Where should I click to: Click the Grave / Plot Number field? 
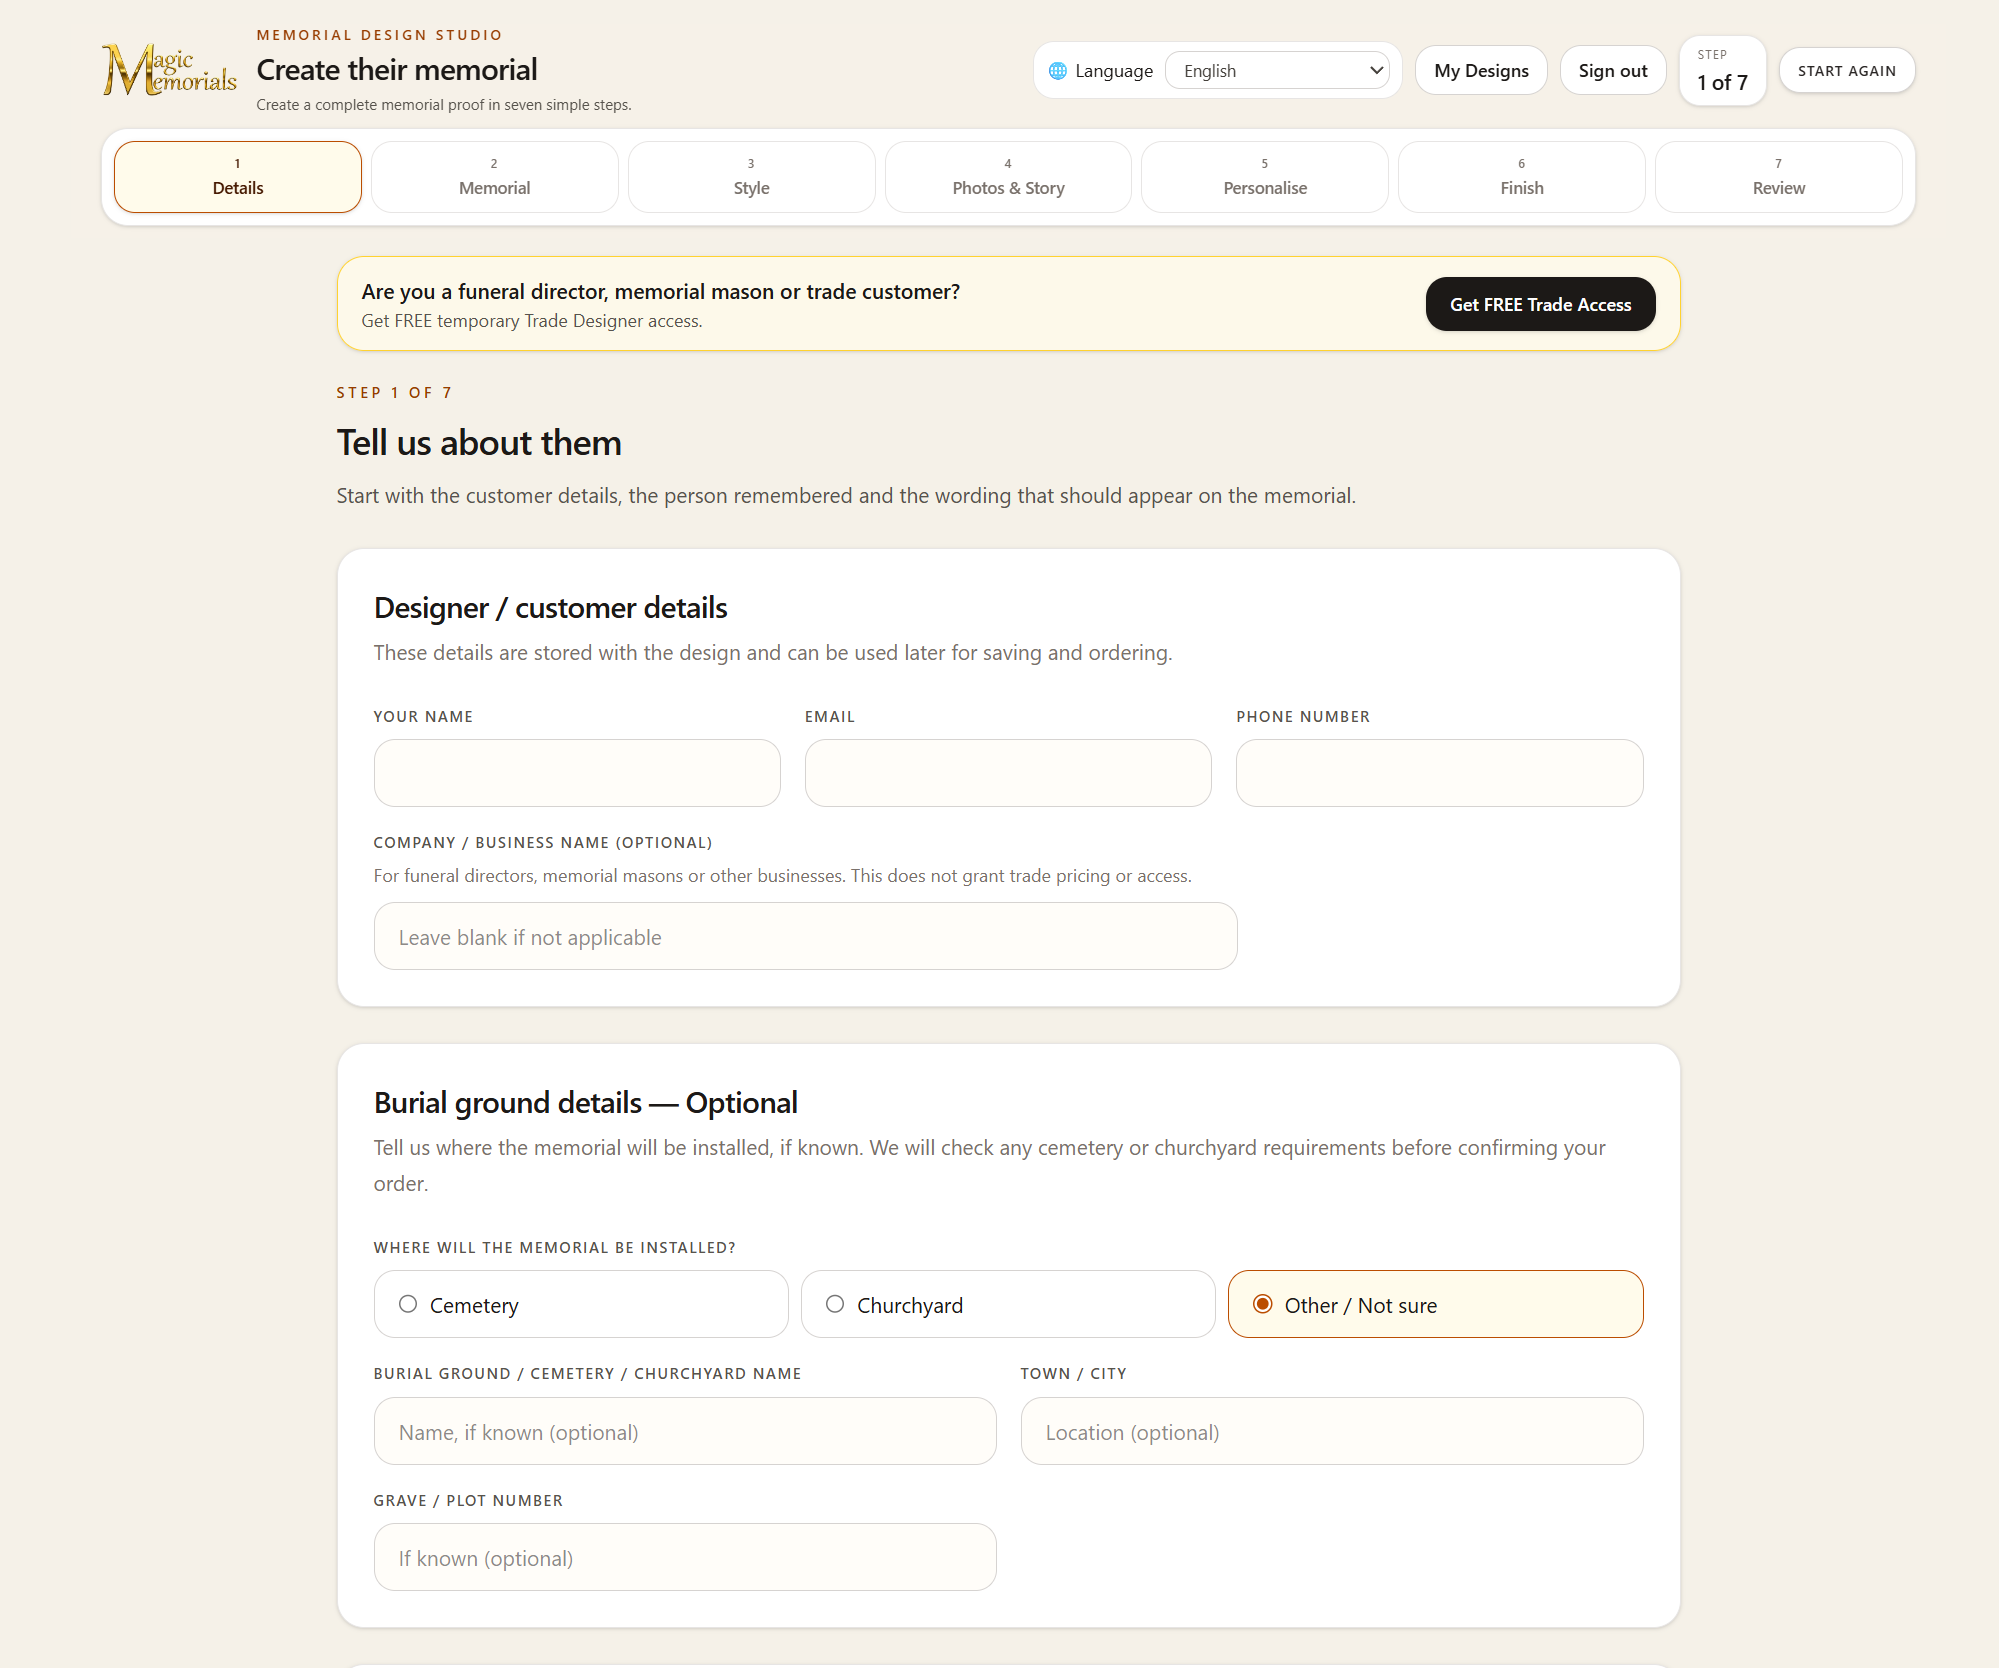(685, 1557)
